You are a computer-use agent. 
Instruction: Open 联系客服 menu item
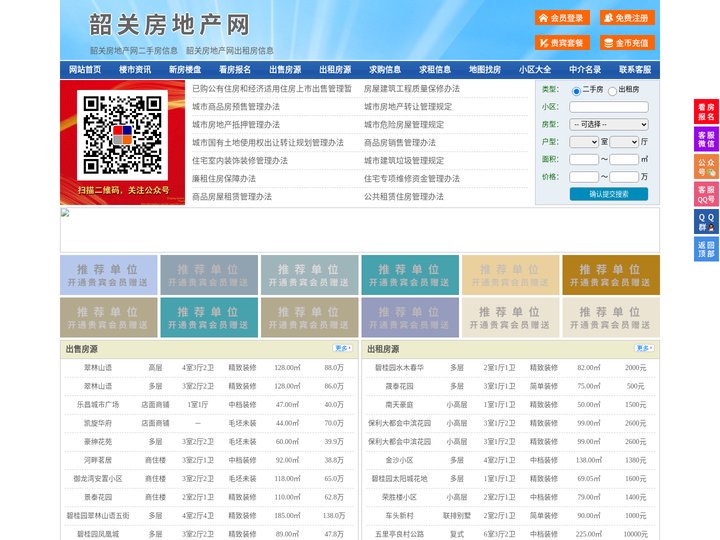635,70
